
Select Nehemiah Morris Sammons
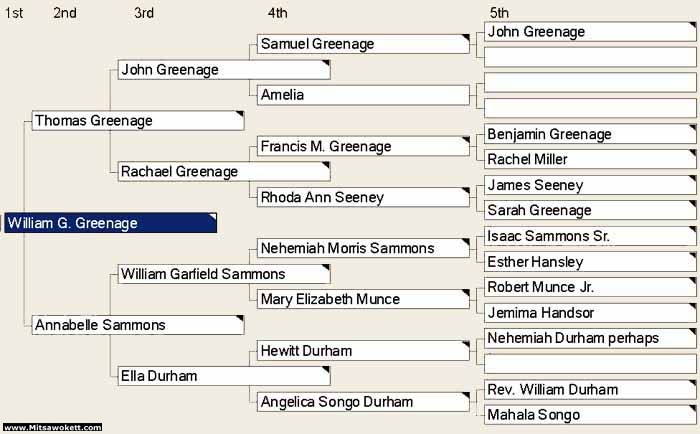362,248
